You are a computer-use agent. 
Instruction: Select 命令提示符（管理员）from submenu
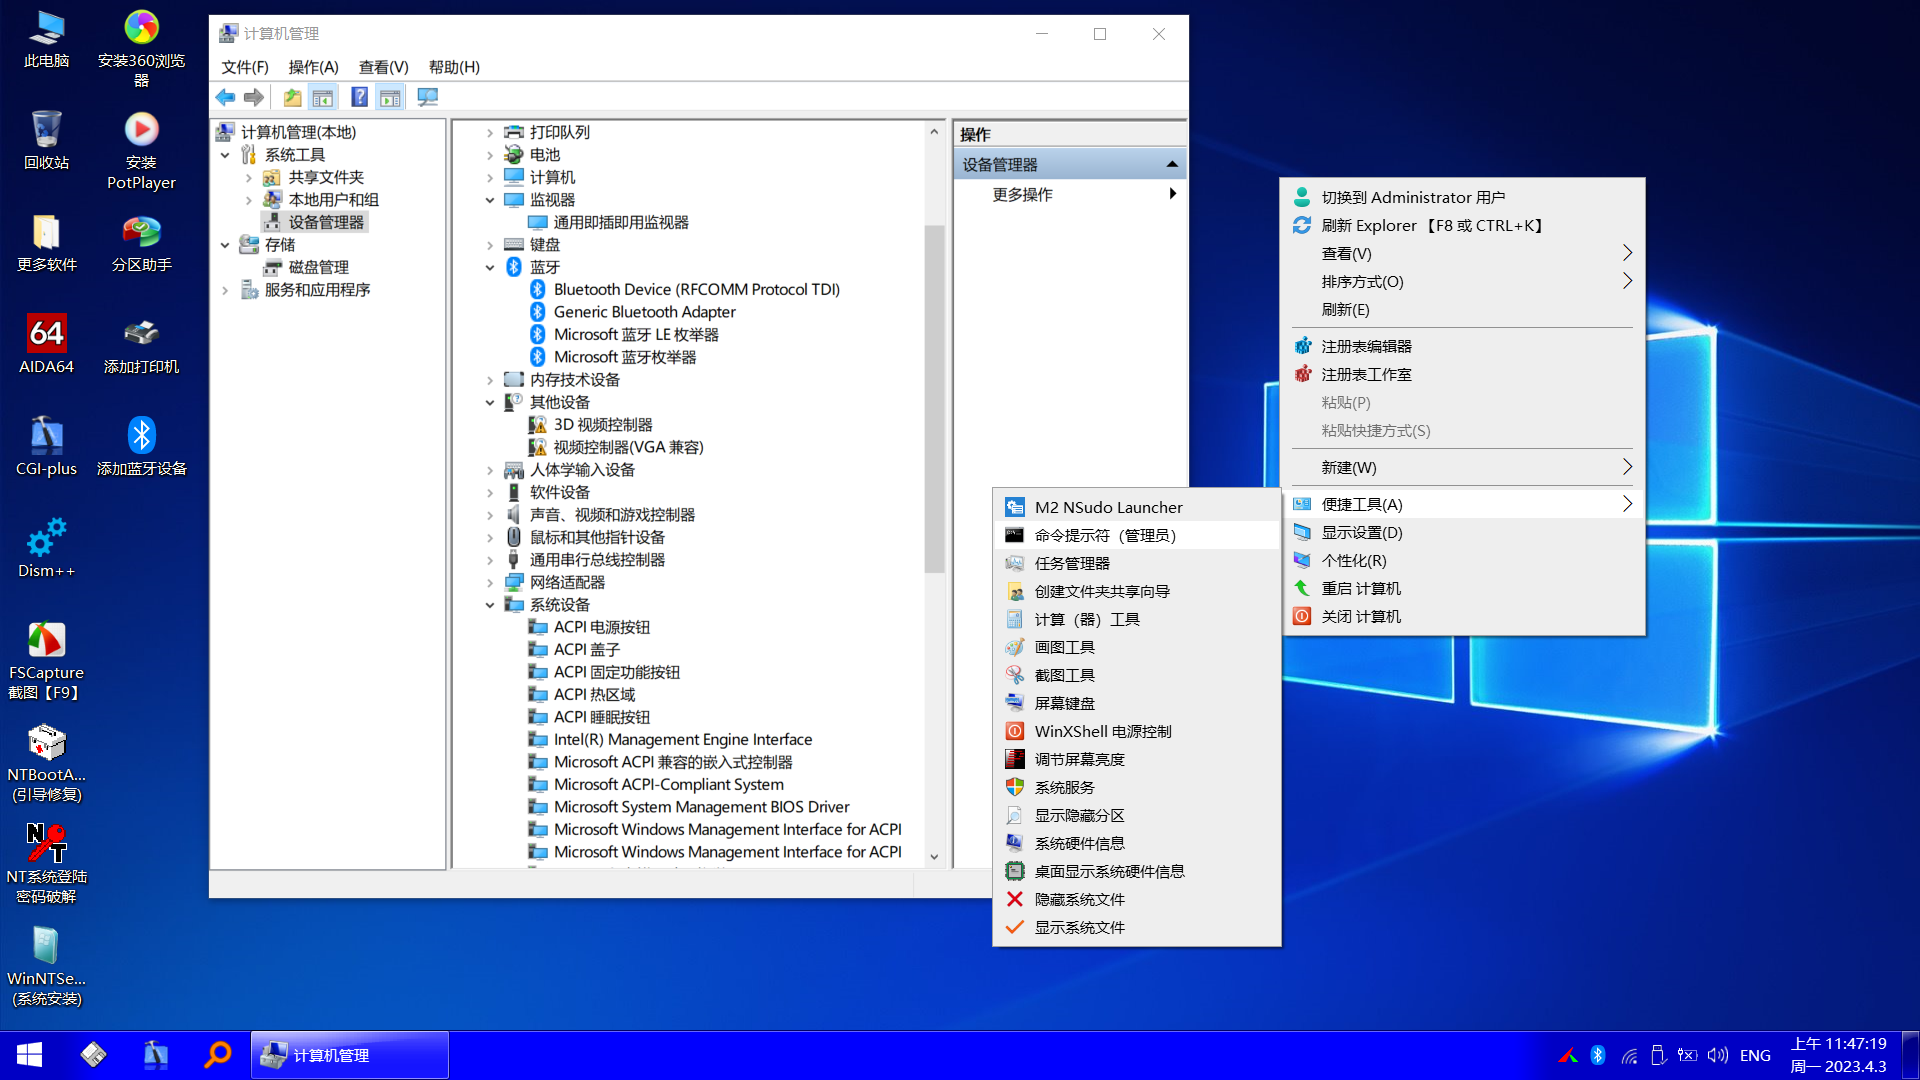(x=1137, y=535)
